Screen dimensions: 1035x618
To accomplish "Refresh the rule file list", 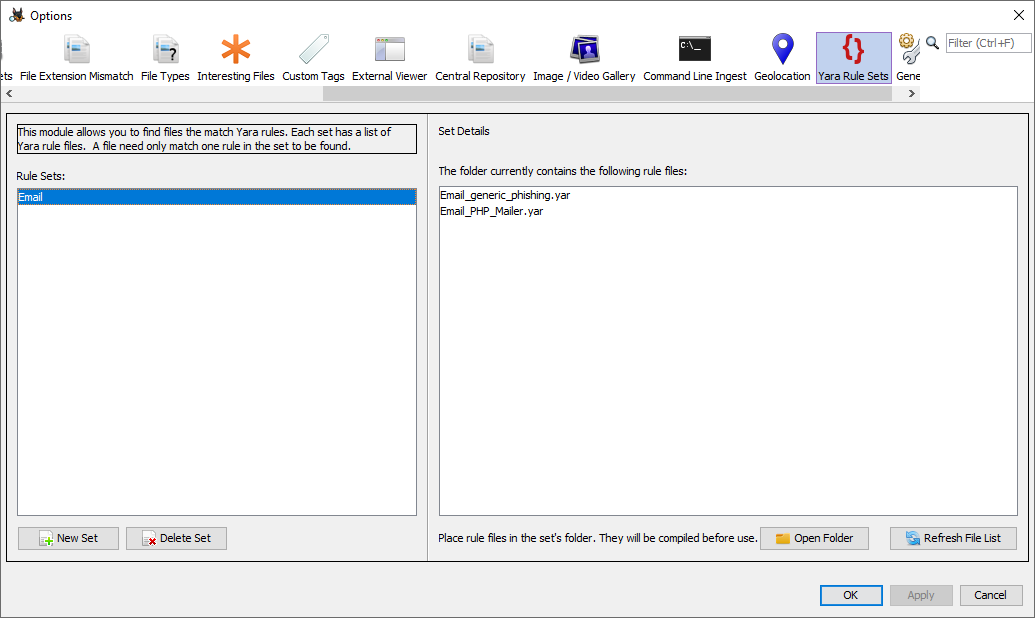I will pyautogui.click(x=953, y=538).
